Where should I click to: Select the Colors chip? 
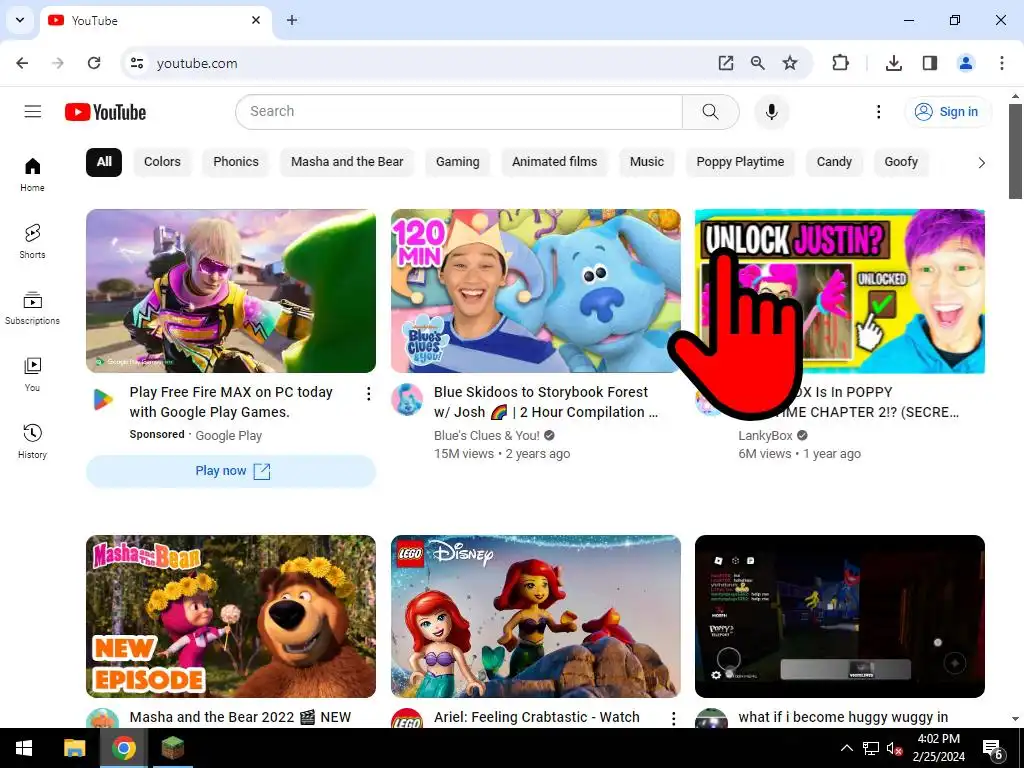(162, 162)
